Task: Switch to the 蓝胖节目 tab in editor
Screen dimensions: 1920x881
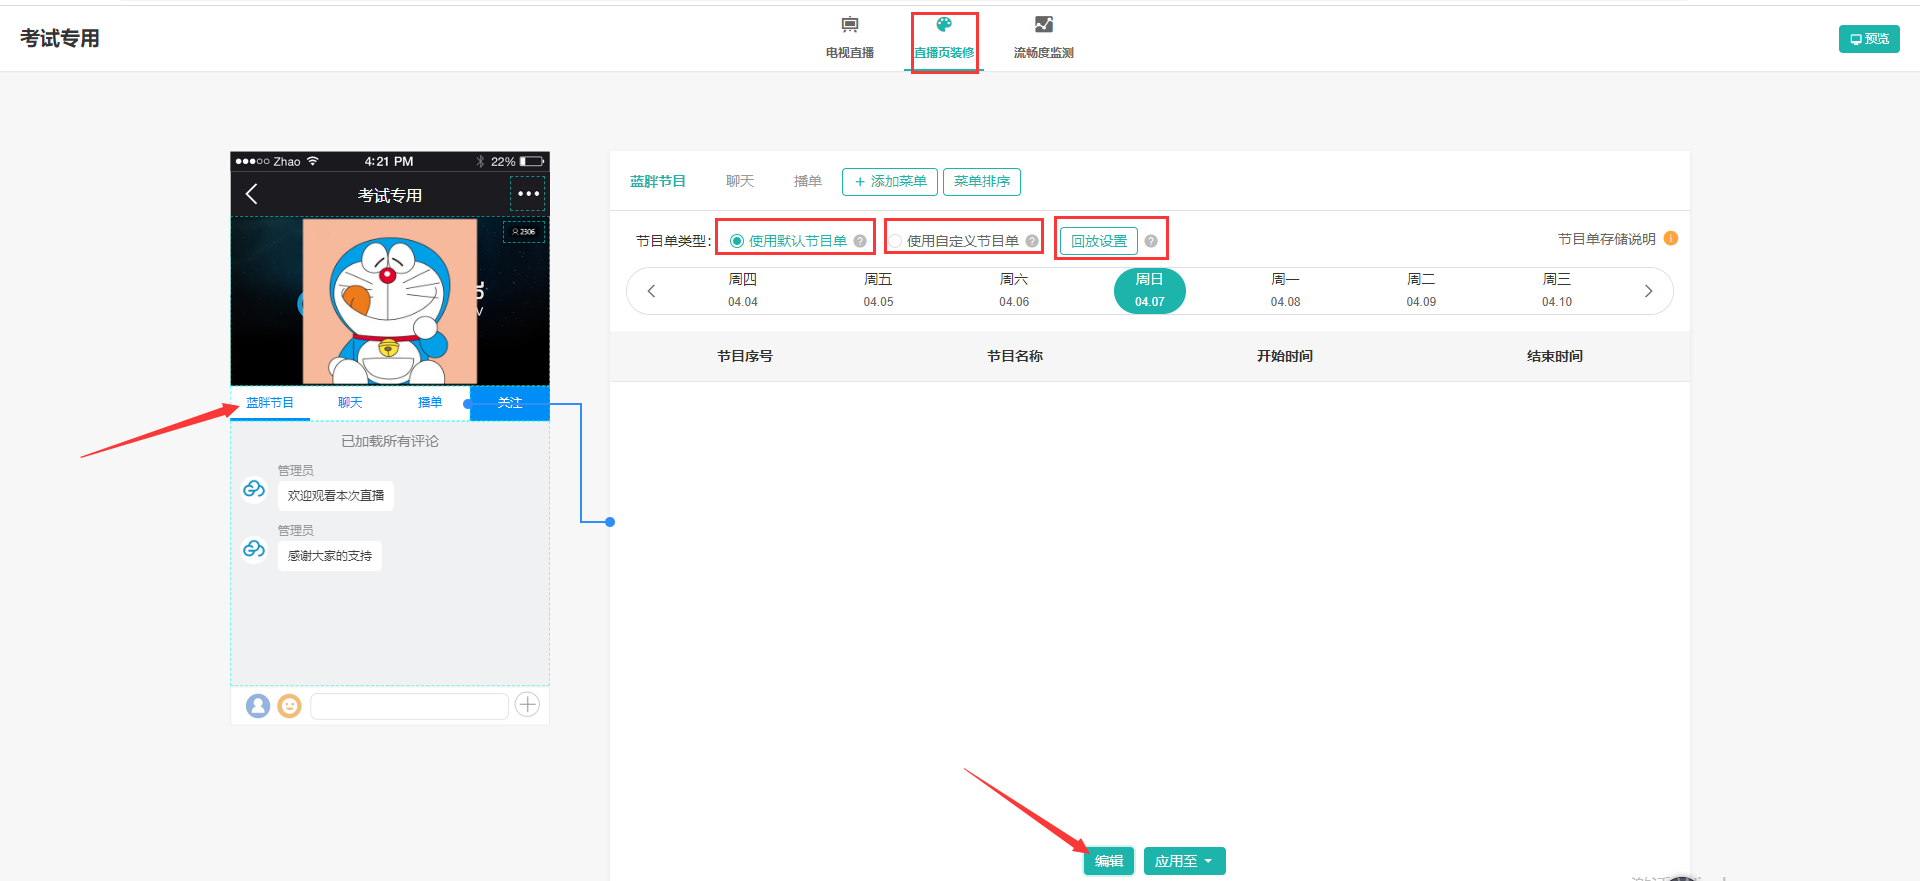Action: point(658,181)
